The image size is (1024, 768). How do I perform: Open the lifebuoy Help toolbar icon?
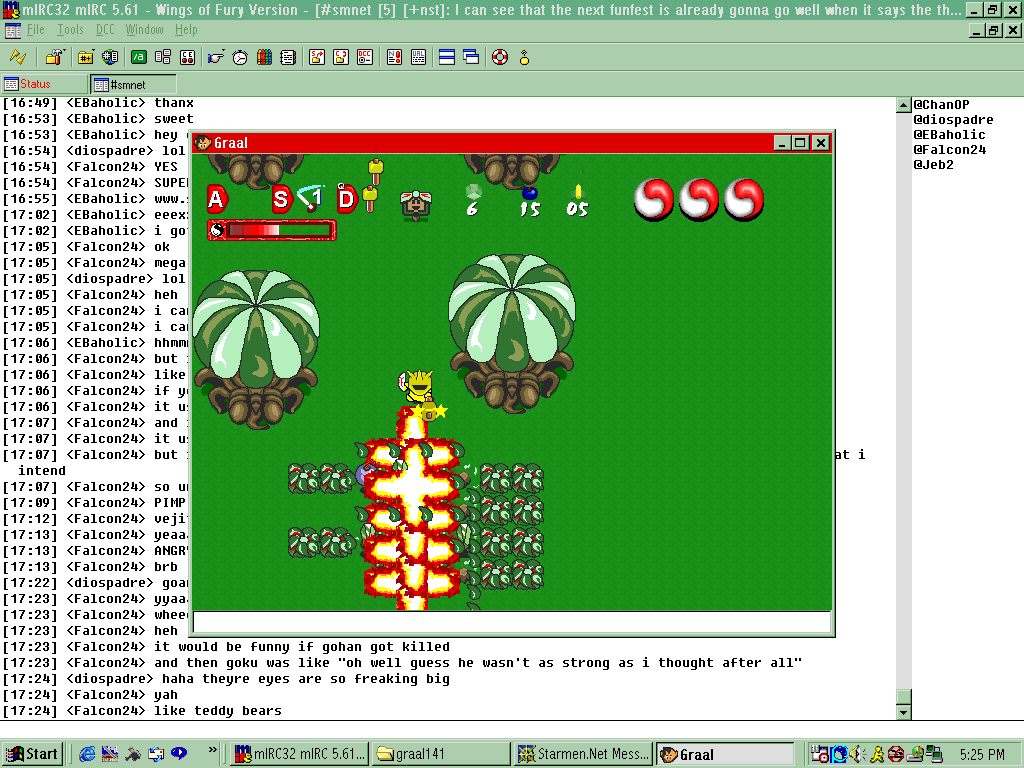tap(500, 57)
